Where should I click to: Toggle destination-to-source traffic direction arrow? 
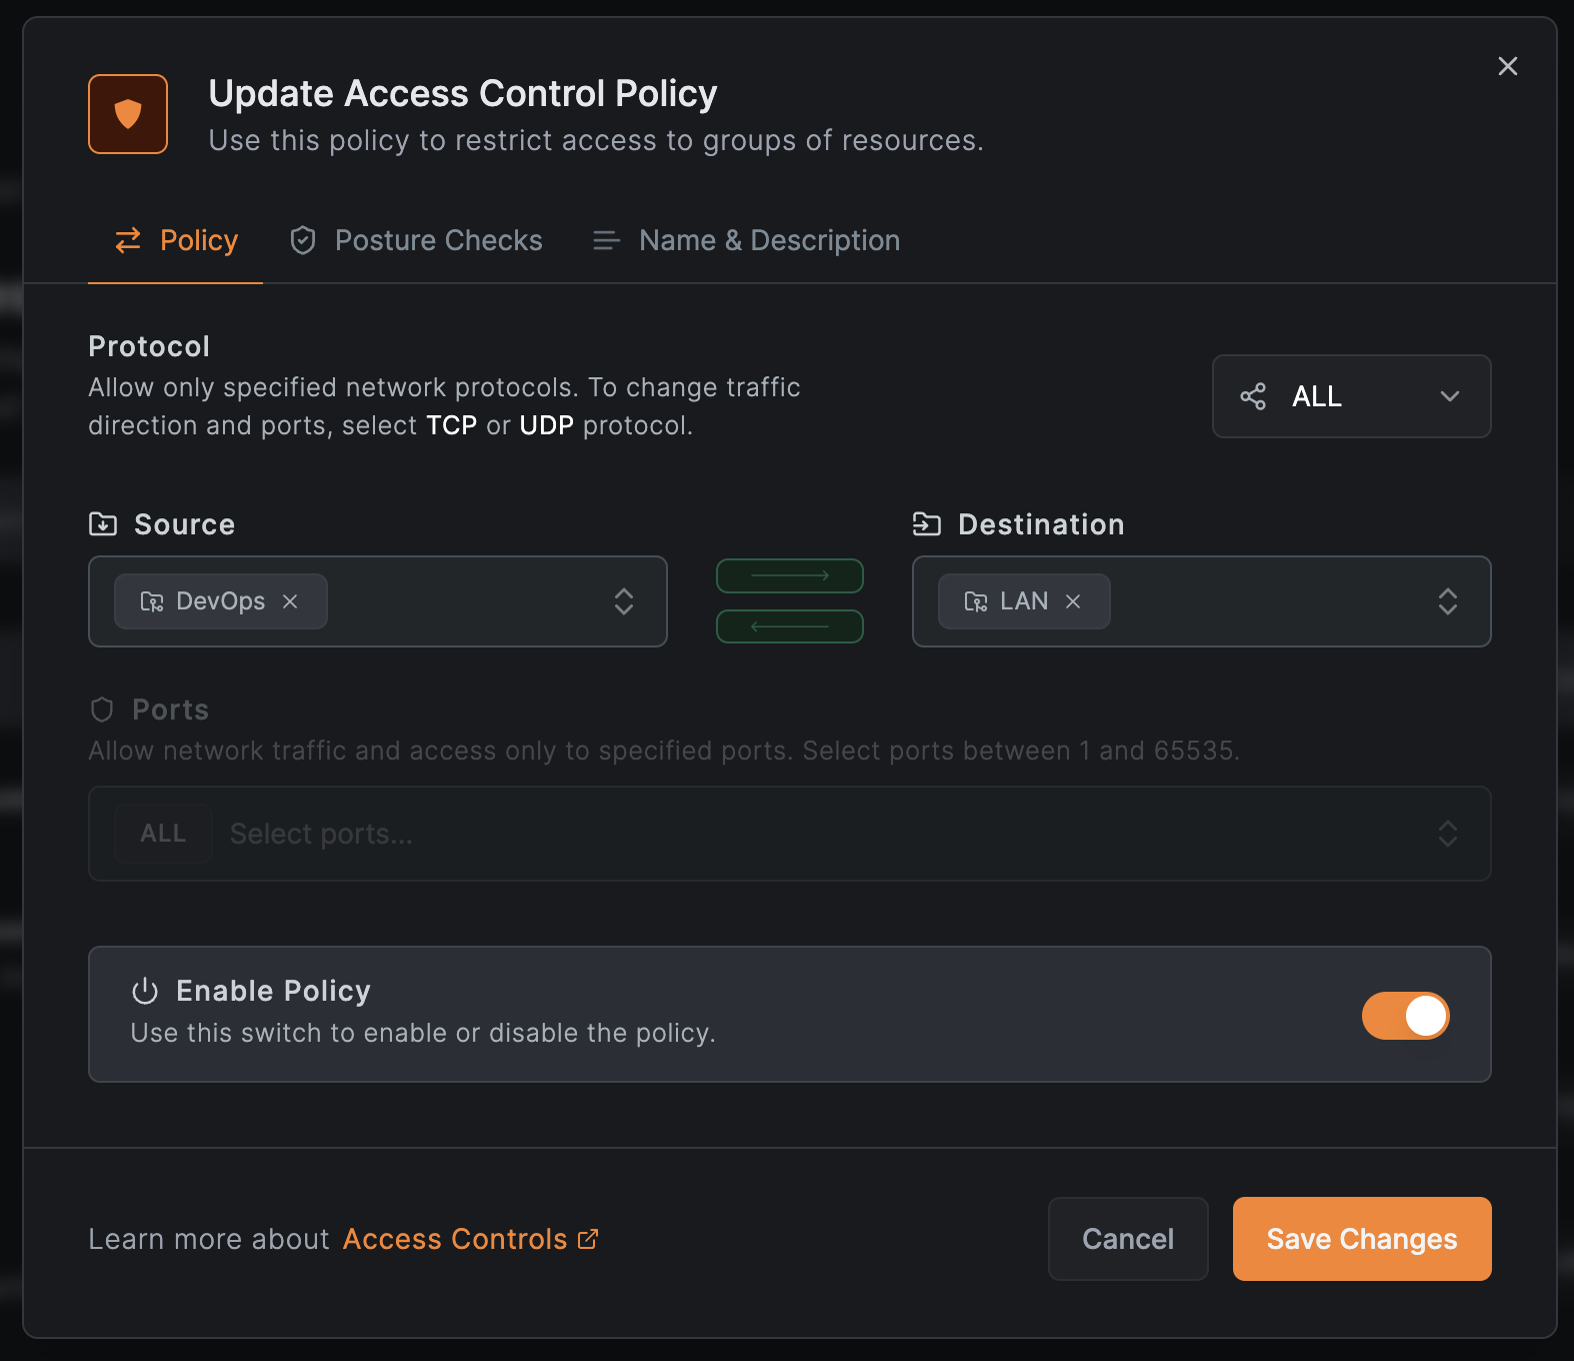[x=790, y=627]
